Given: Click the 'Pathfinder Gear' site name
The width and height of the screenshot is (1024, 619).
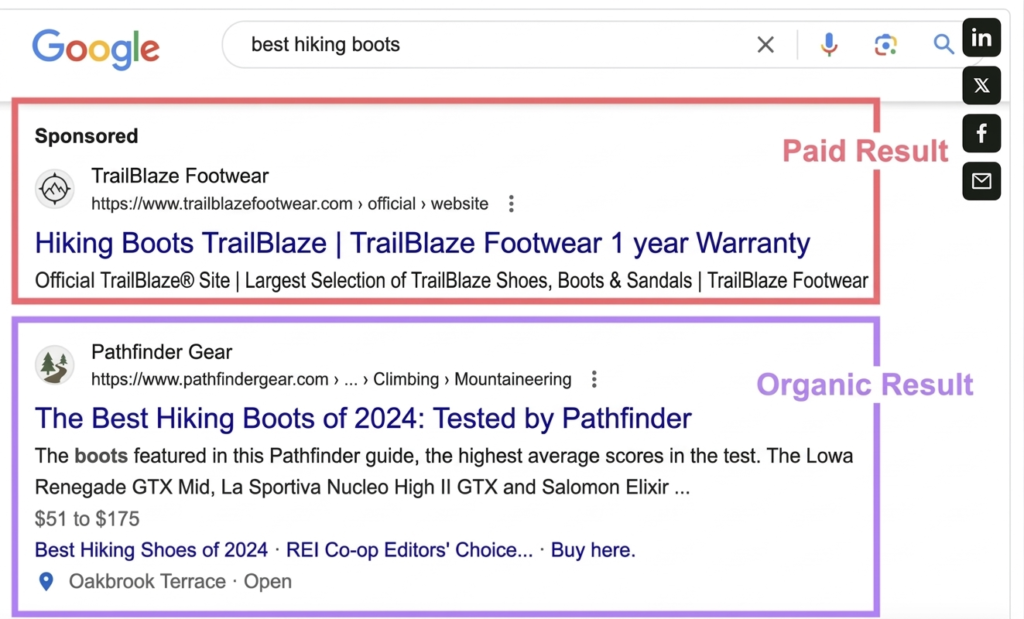Looking at the screenshot, I should [x=162, y=352].
